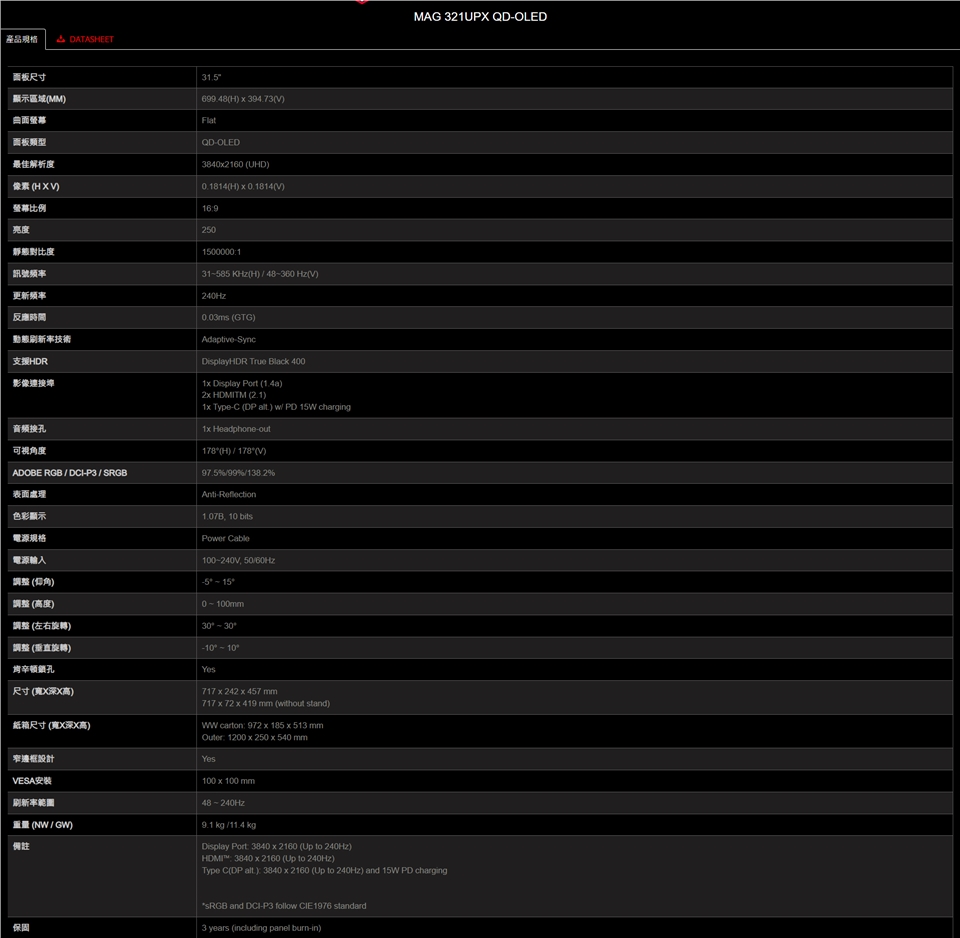Click the 1x Headphone-out value
960x938 pixels.
[236, 429]
